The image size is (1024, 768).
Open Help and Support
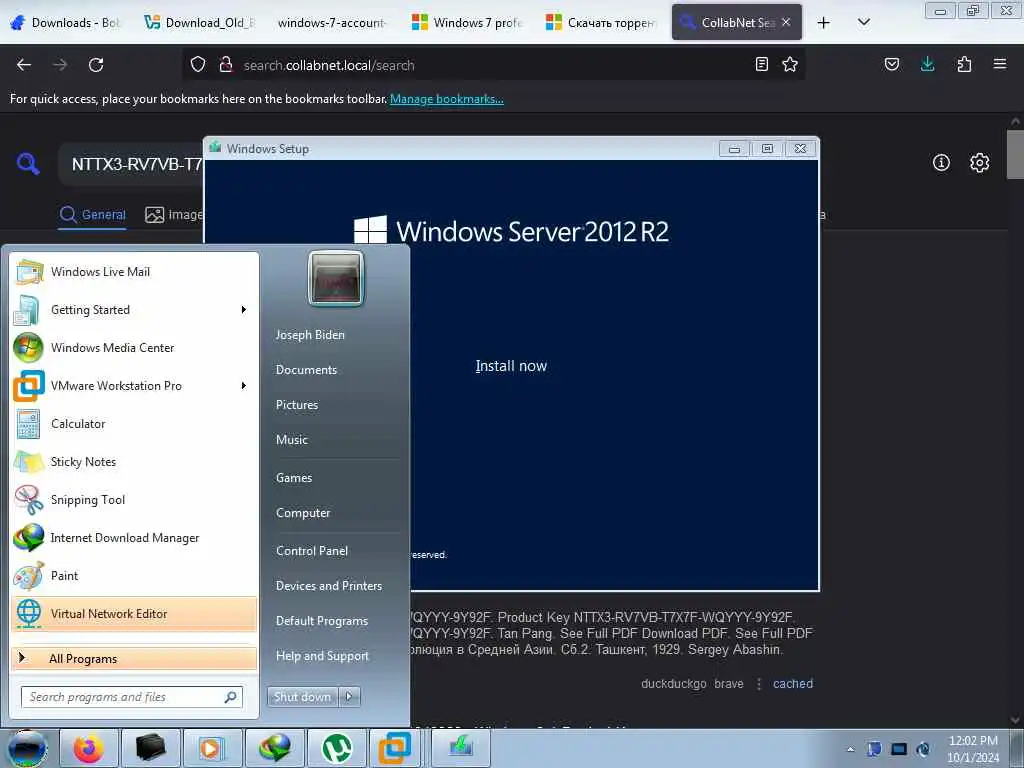[x=322, y=656]
